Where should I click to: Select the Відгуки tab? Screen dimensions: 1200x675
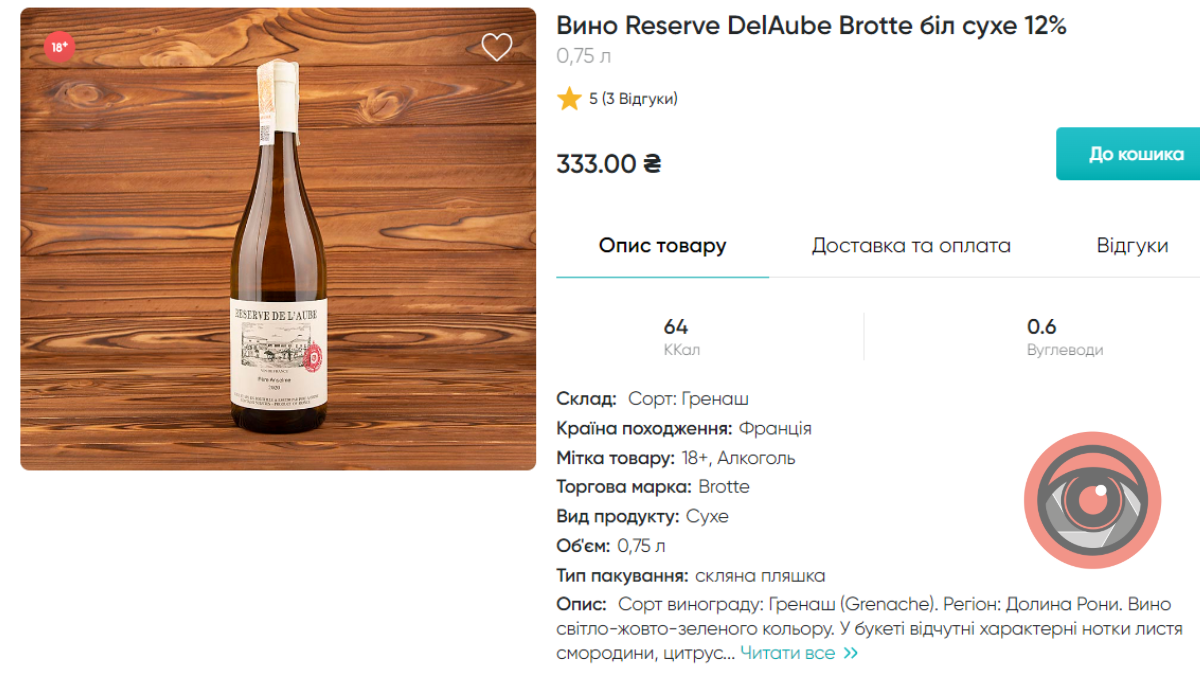tap(1132, 246)
